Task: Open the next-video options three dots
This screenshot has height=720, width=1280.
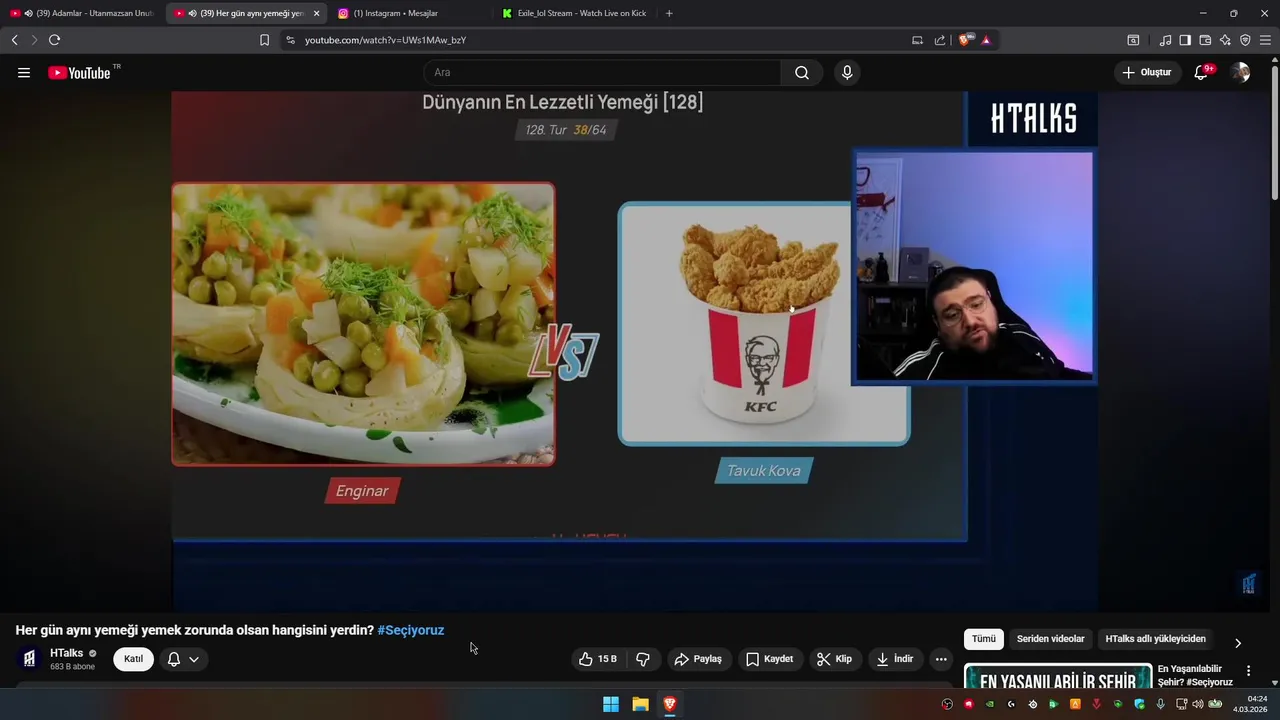Action: click(x=1248, y=671)
